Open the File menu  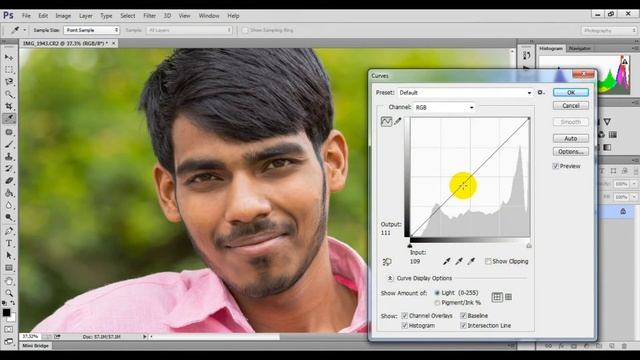(26, 16)
